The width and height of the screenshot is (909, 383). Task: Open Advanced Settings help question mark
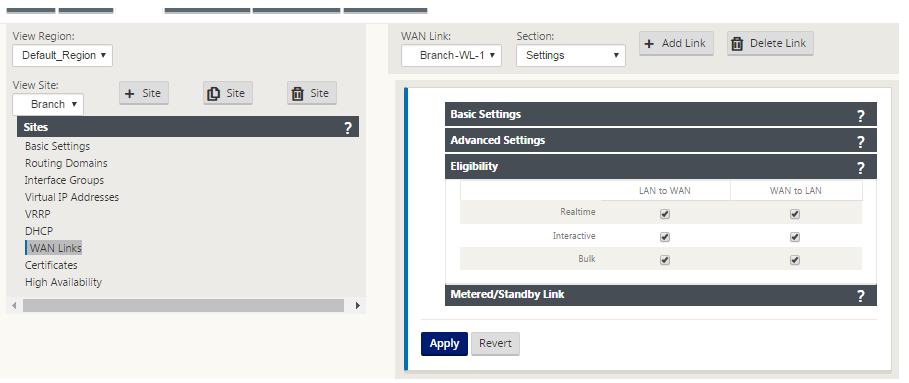(x=861, y=142)
